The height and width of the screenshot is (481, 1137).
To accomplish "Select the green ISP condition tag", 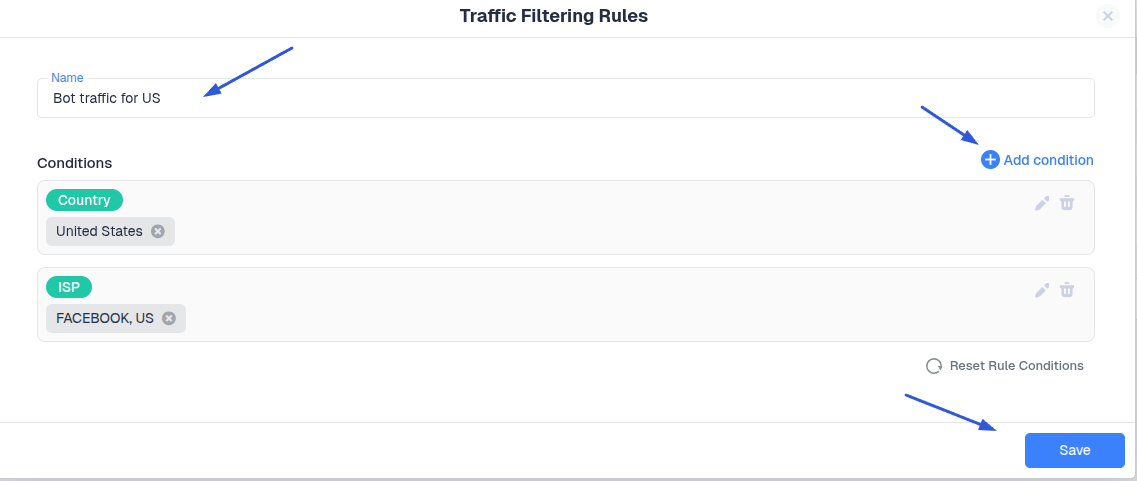I will [69, 287].
